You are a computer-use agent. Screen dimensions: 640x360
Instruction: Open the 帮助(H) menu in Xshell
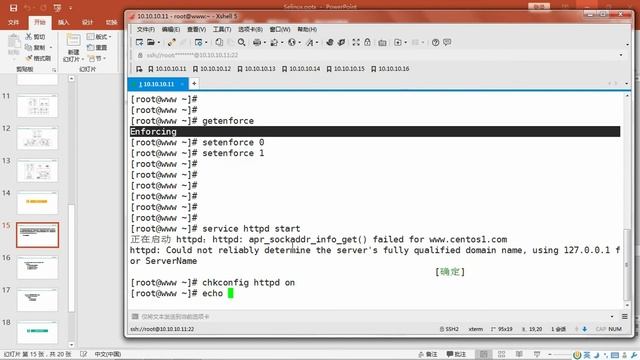(307, 29)
